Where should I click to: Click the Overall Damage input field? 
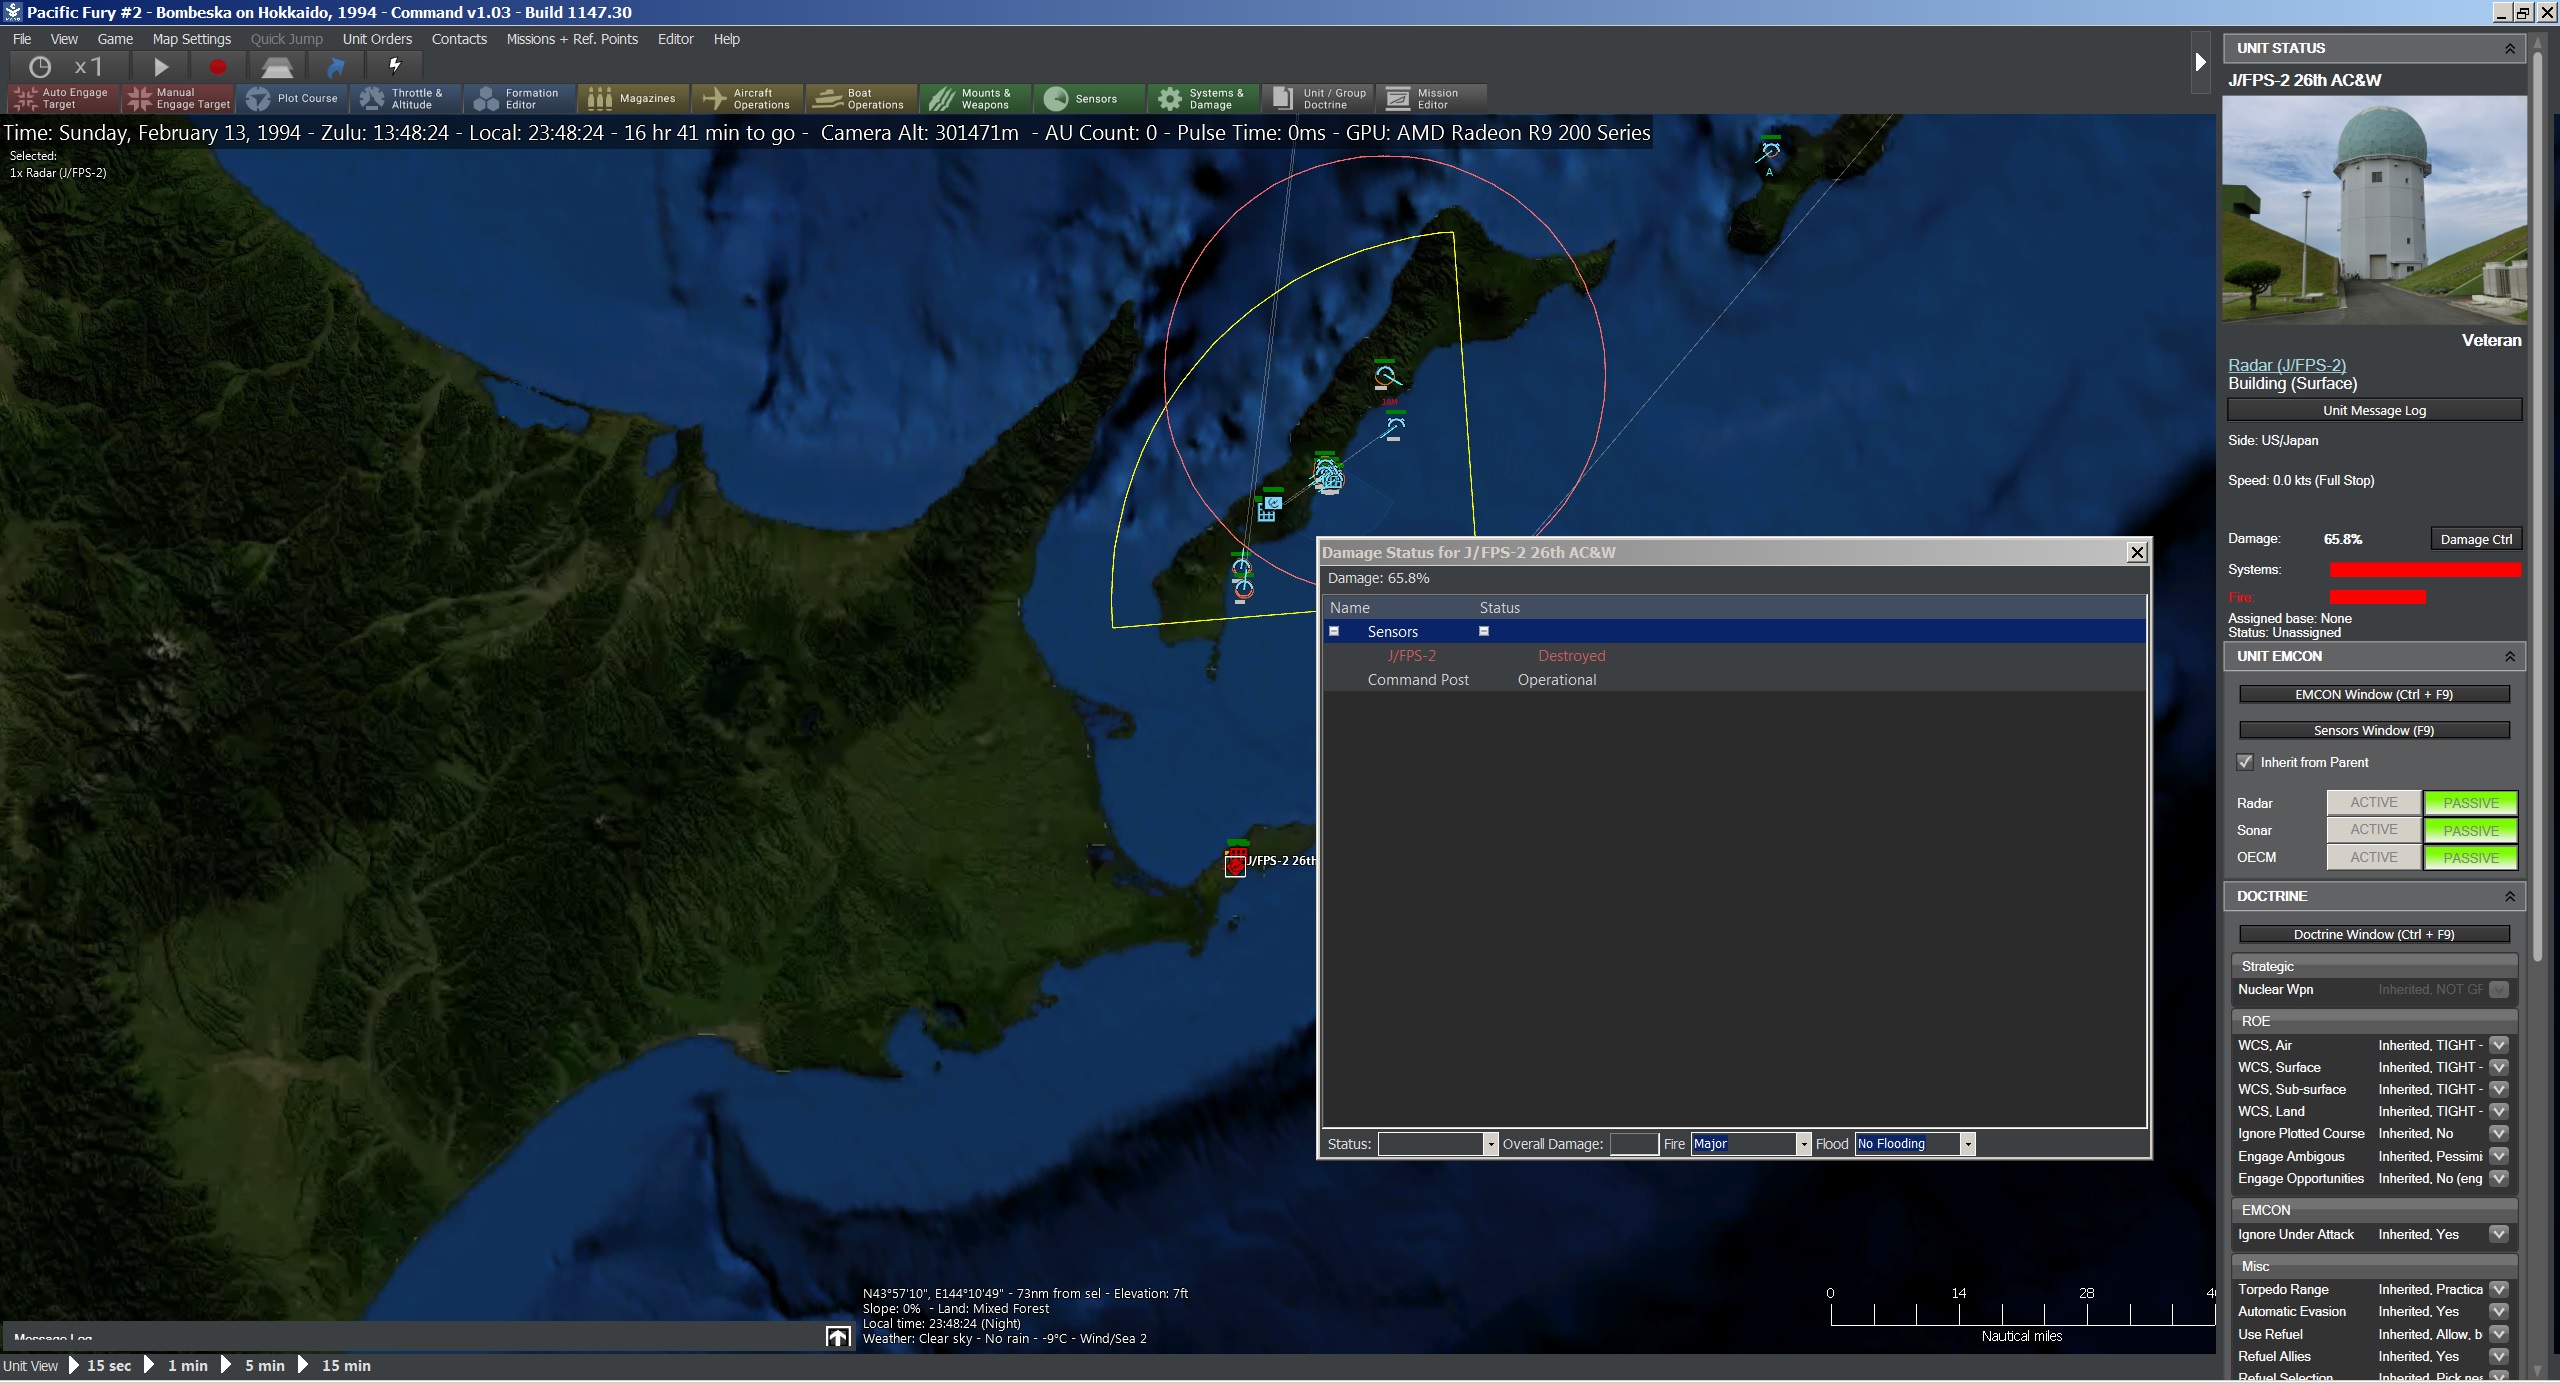tap(1634, 1144)
